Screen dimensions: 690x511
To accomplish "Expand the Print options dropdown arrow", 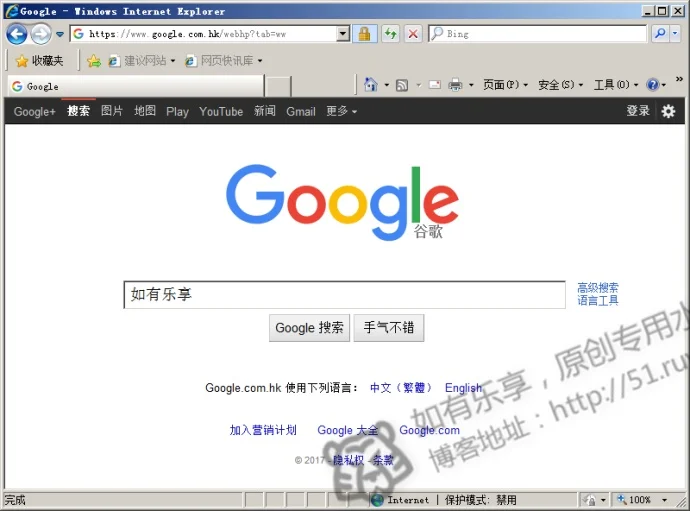I will pos(471,85).
